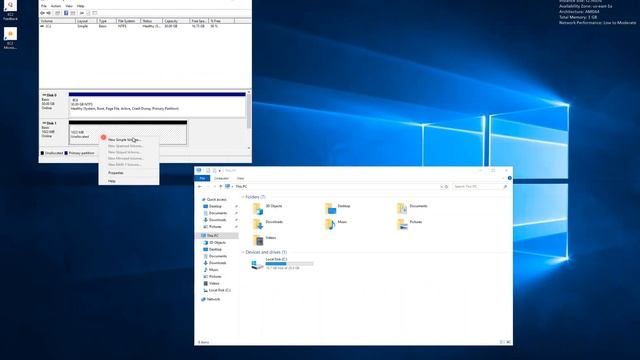This screenshot has height=360, width=640.
Task: Sort by Layout column header
Action: tap(86, 21)
